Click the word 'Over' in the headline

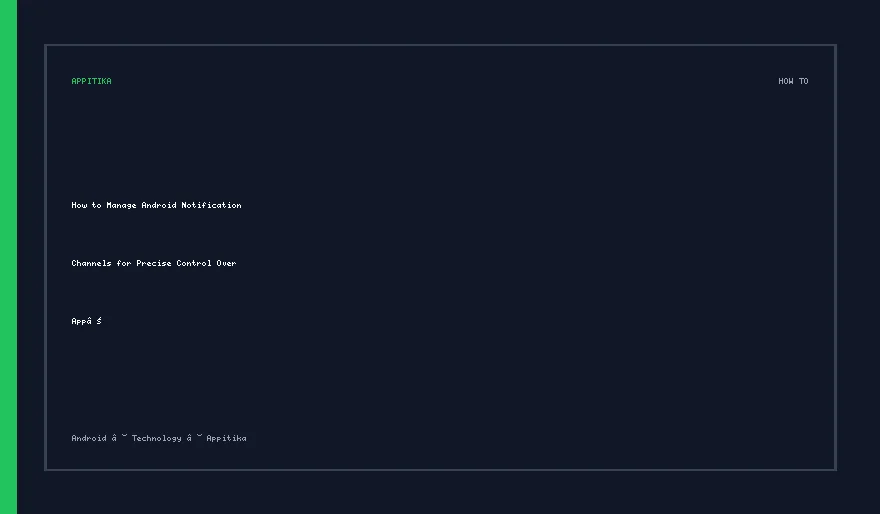point(226,263)
